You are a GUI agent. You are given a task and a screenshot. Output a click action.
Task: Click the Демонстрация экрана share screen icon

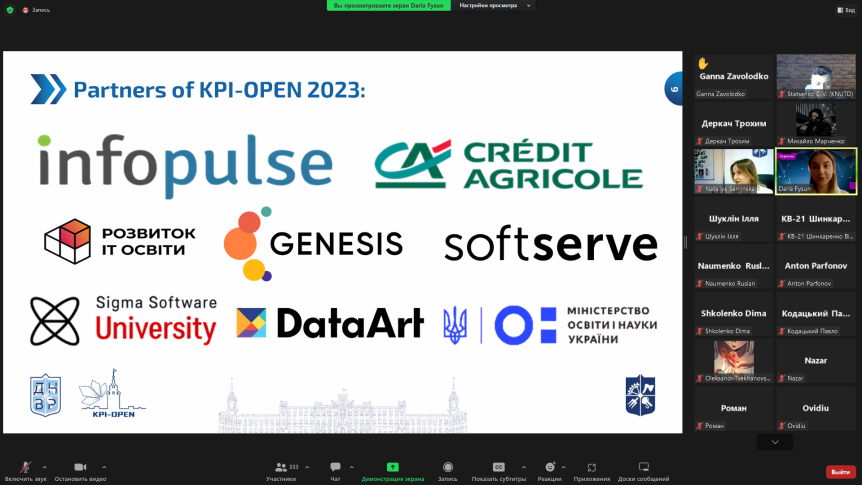393,467
